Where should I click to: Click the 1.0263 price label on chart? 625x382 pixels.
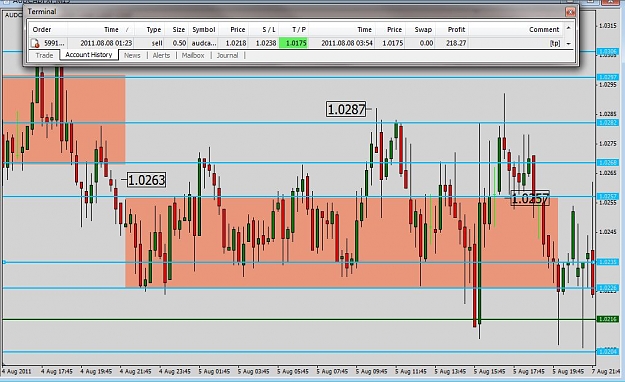pos(146,180)
